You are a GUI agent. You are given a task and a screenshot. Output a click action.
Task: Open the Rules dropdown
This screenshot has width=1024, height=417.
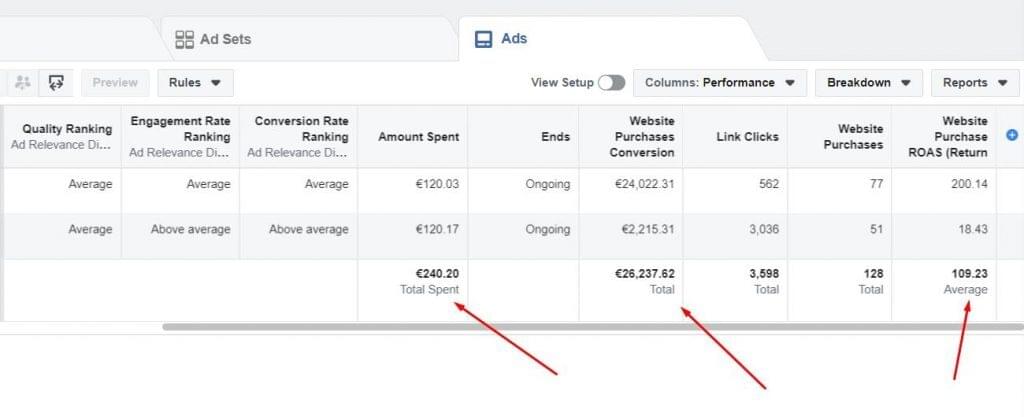pyautogui.click(x=195, y=83)
